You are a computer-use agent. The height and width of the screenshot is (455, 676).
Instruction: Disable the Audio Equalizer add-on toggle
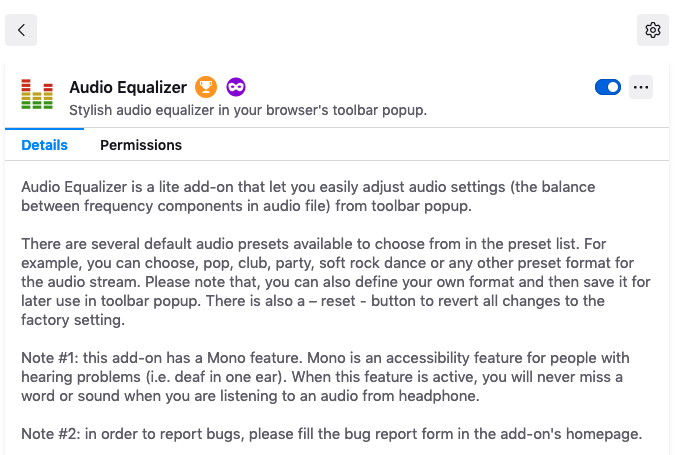(607, 87)
